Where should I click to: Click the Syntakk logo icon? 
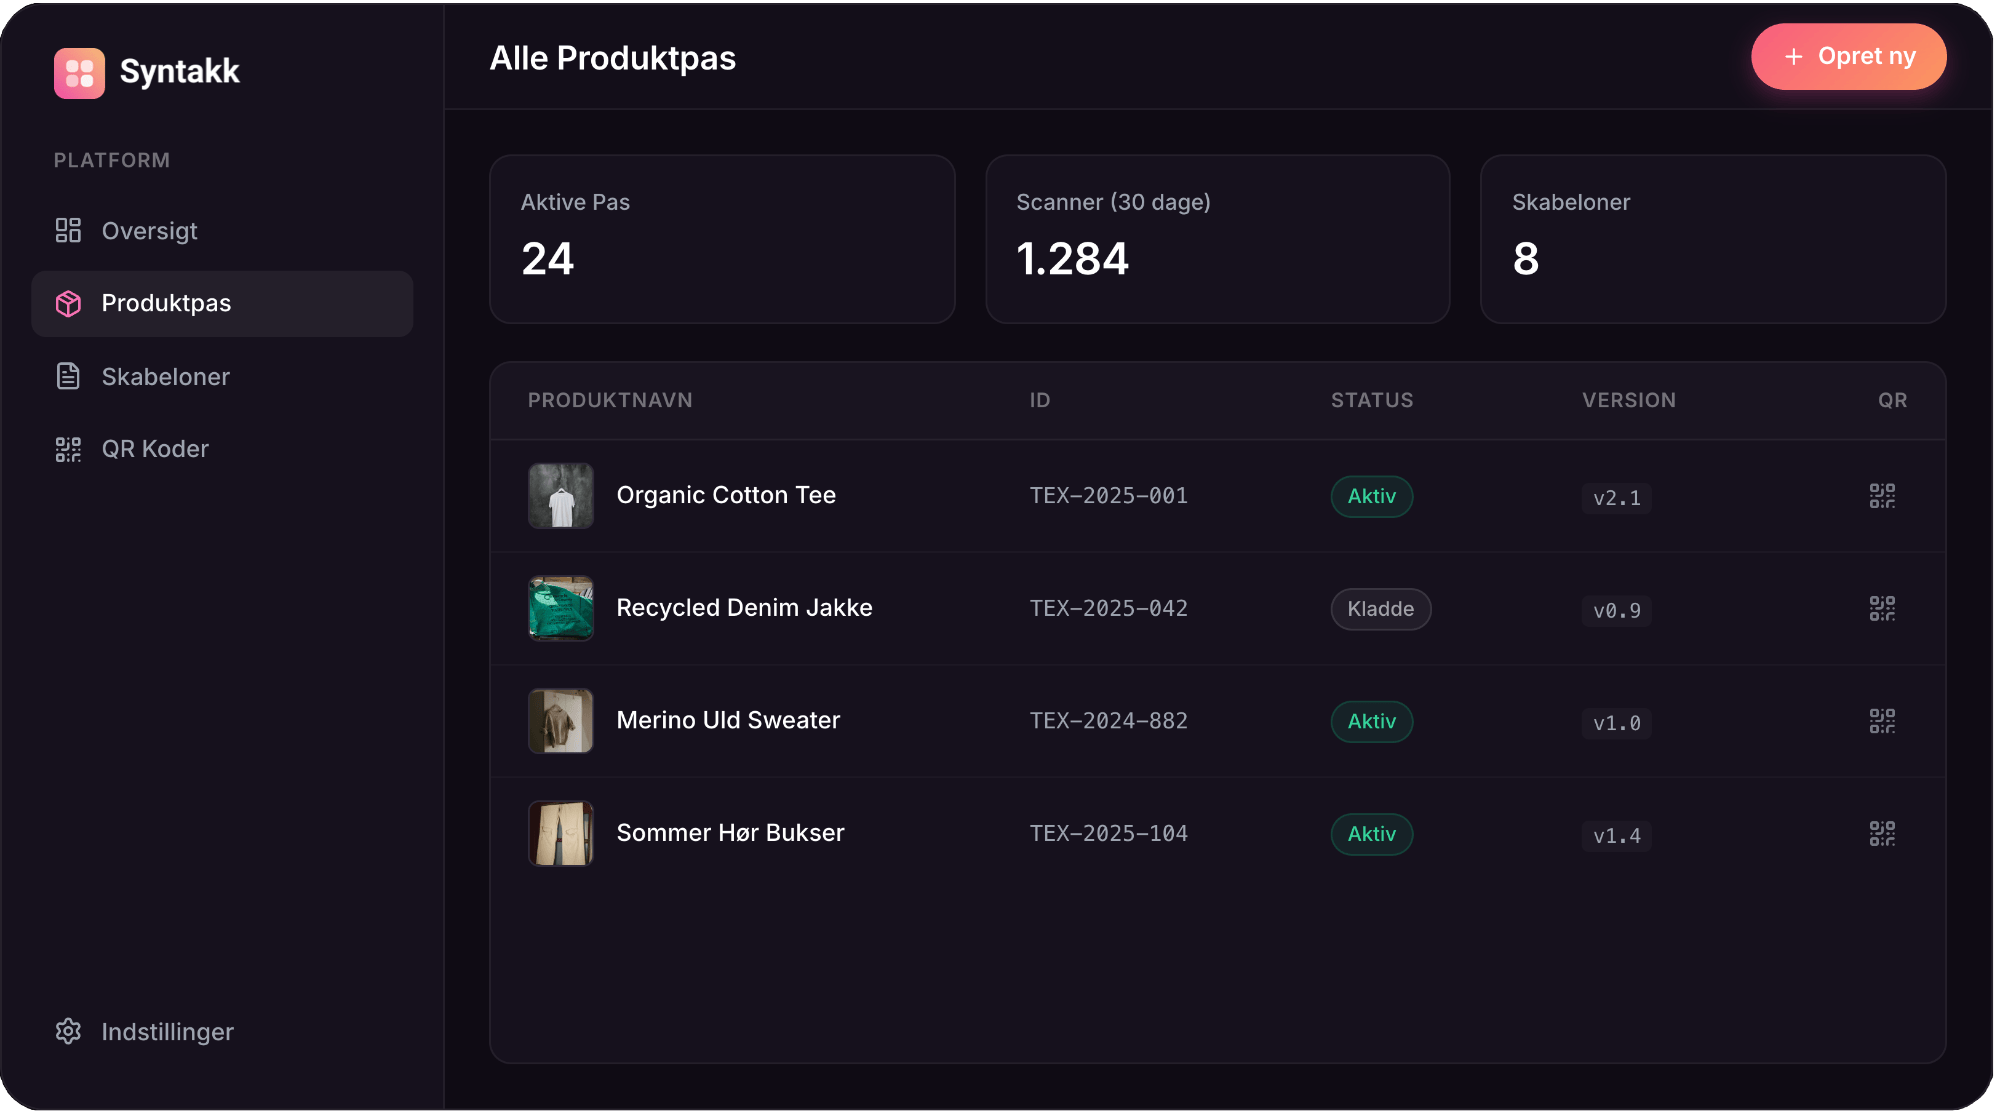click(80, 72)
